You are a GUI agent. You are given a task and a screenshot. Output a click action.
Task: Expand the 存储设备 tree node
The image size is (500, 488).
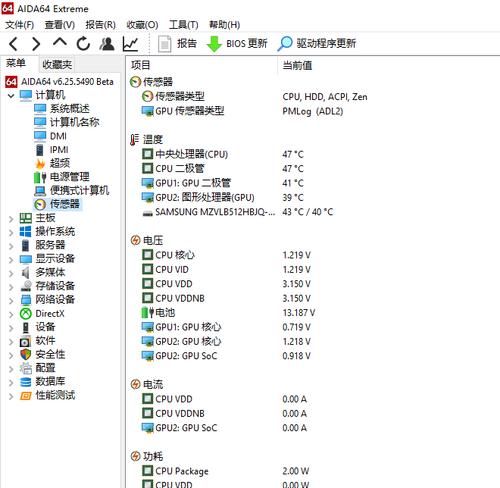(11, 287)
